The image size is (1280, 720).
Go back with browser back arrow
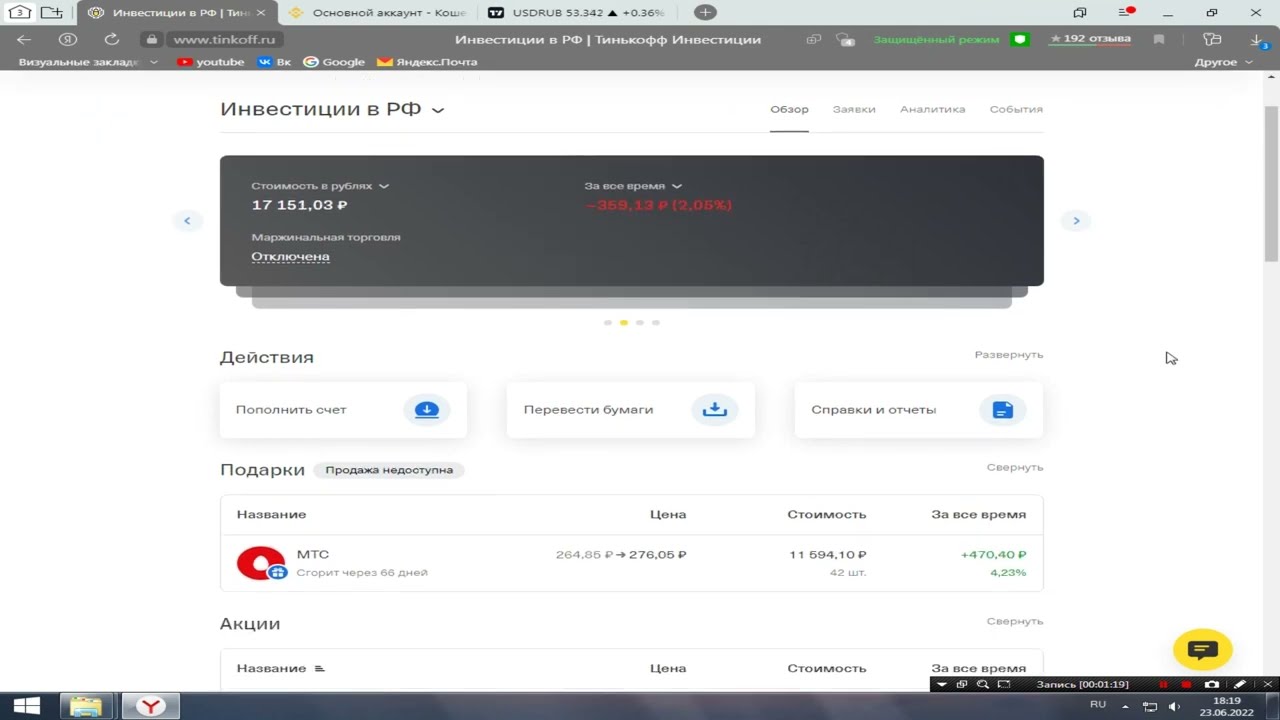pyautogui.click(x=24, y=39)
